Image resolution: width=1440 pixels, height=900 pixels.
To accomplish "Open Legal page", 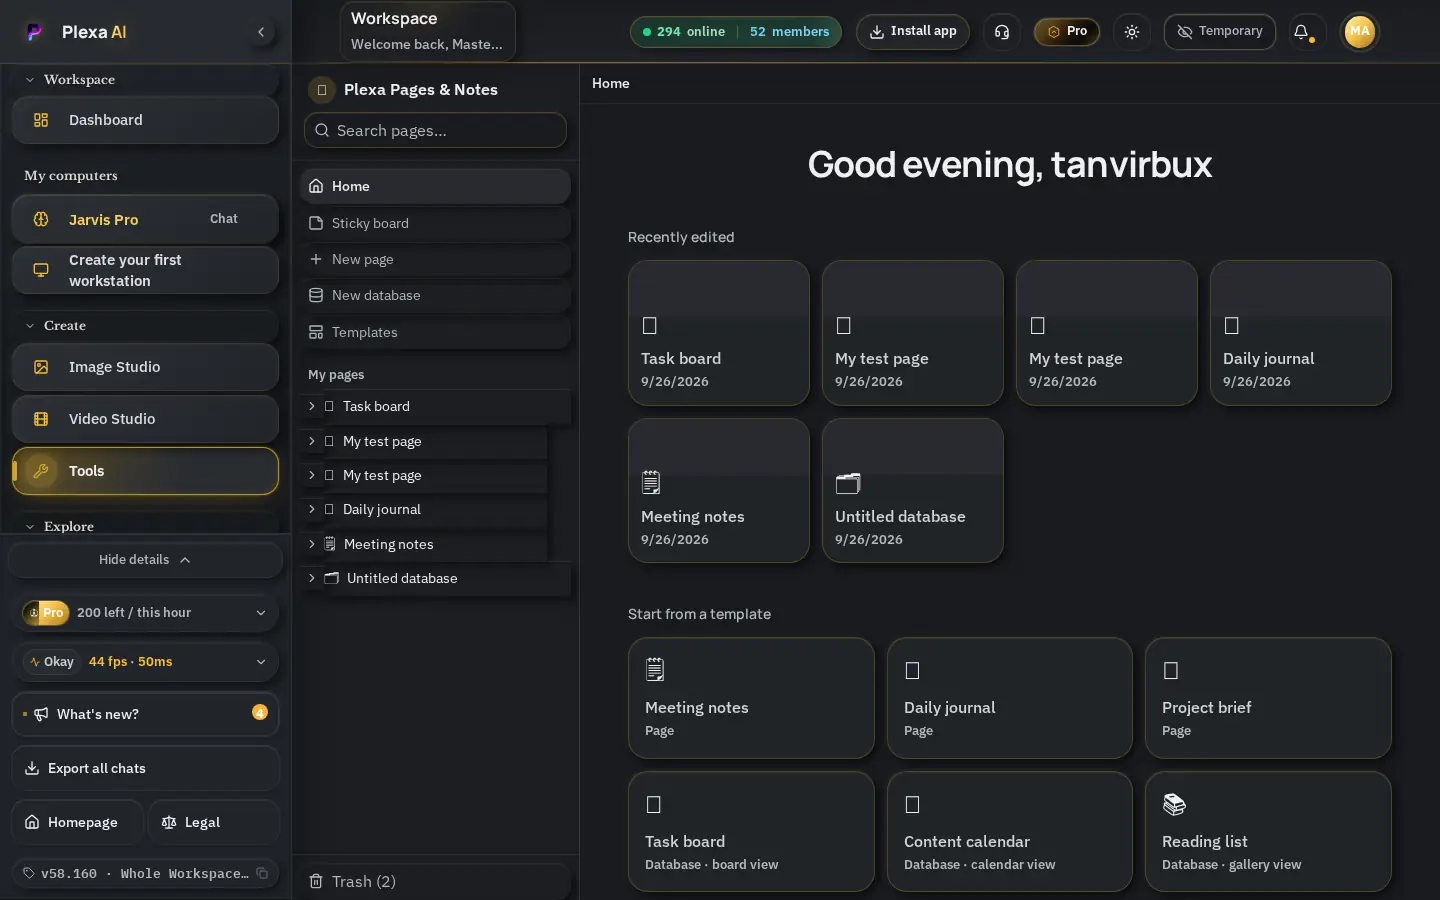I will (x=214, y=822).
